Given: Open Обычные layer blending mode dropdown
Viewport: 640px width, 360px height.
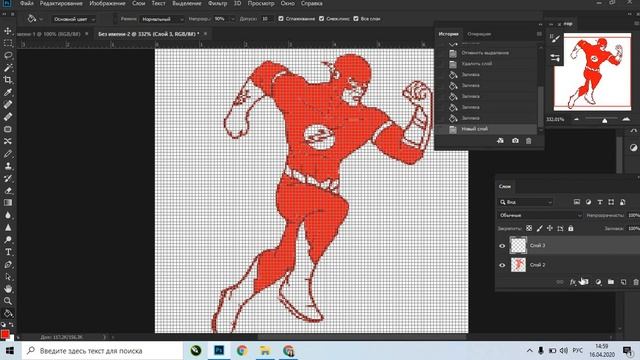Looking at the screenshot, I should click(540, 215).
